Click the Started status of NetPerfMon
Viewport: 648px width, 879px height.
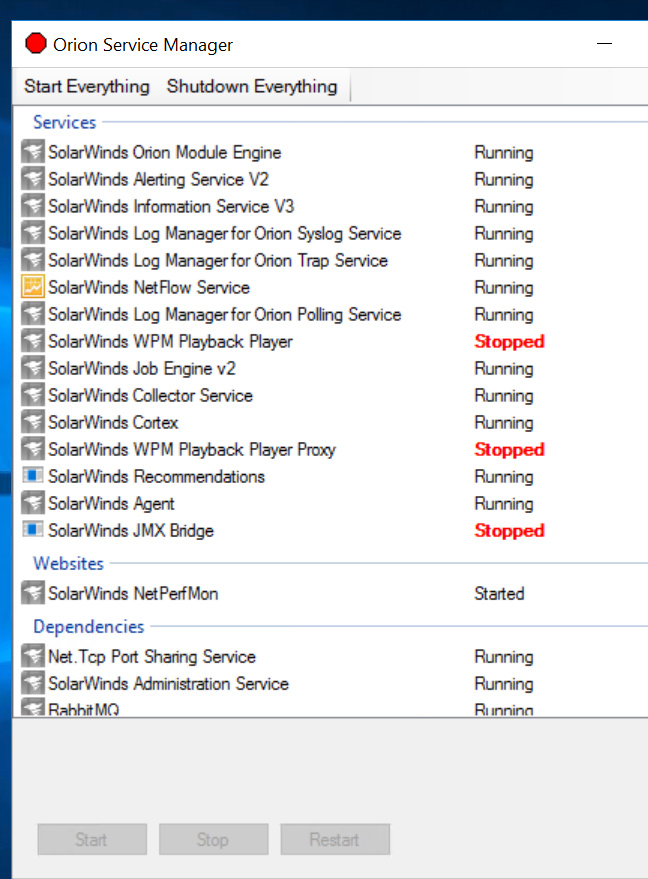499,594
